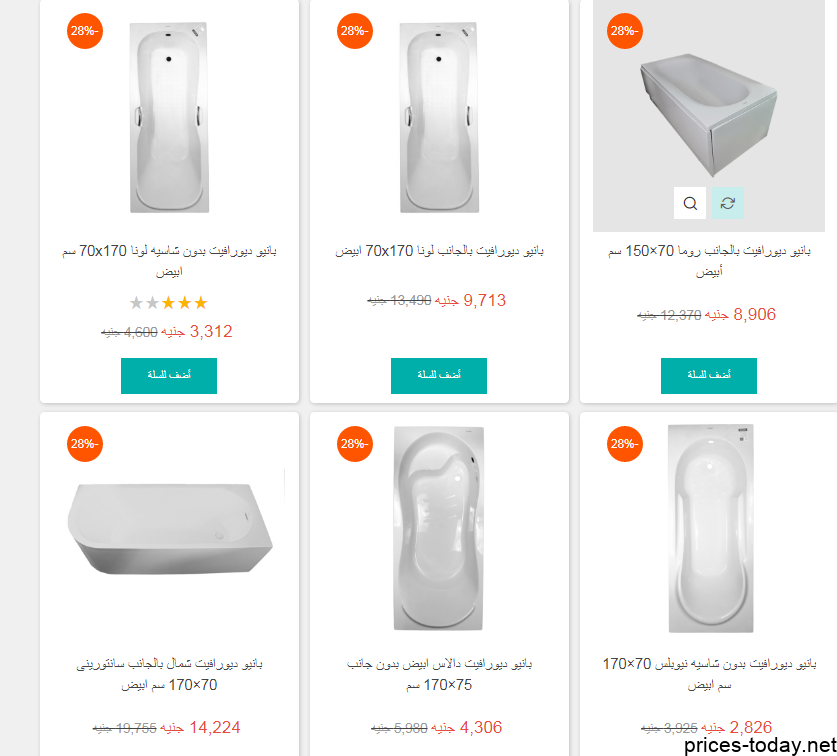The width and height of the screenshot is (837, 756).
Task: Add the 3,312 pound Luna bathtub to cart
Action: click(169, 376)
